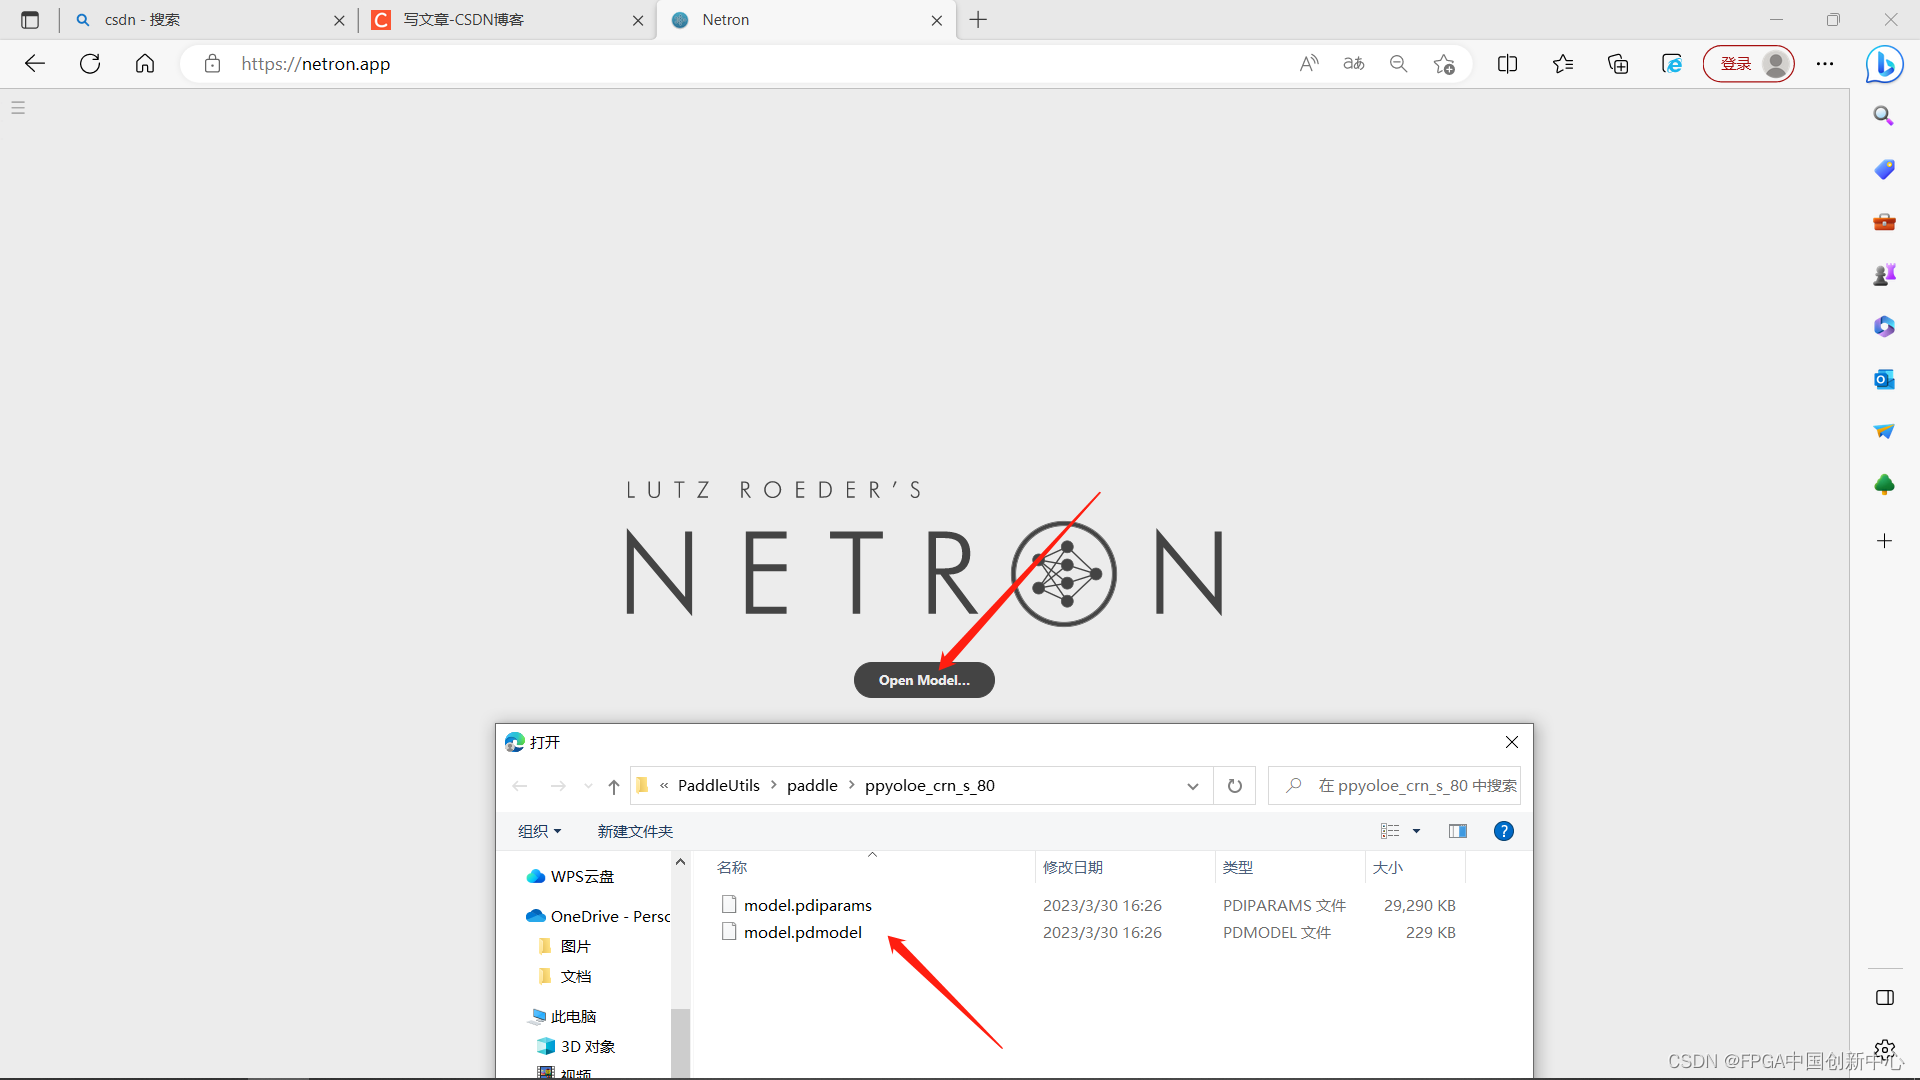Open Documents folder under OneDrive
Viewport: 1920px width, 1080px height.
pos(565,976)
